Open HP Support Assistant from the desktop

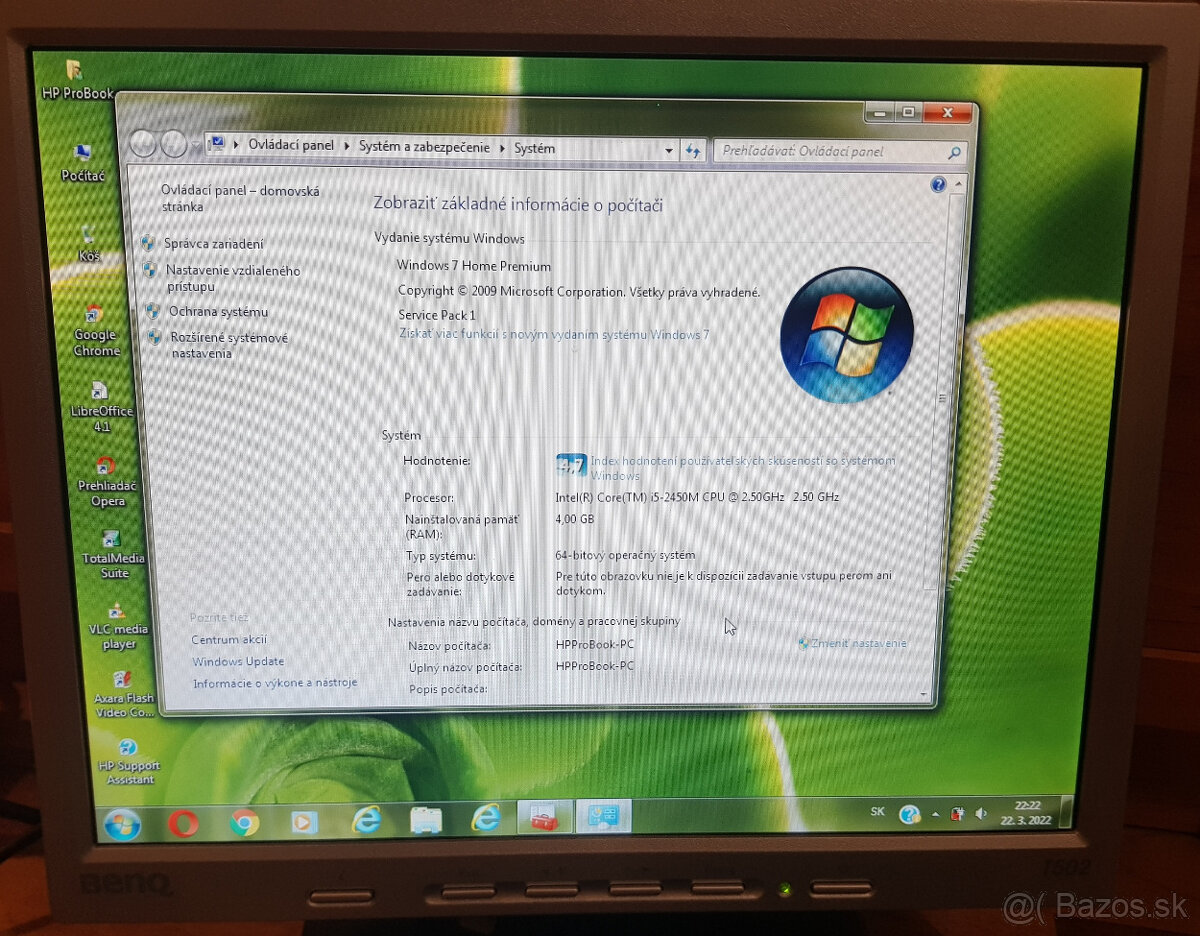(x=128, y=745)
